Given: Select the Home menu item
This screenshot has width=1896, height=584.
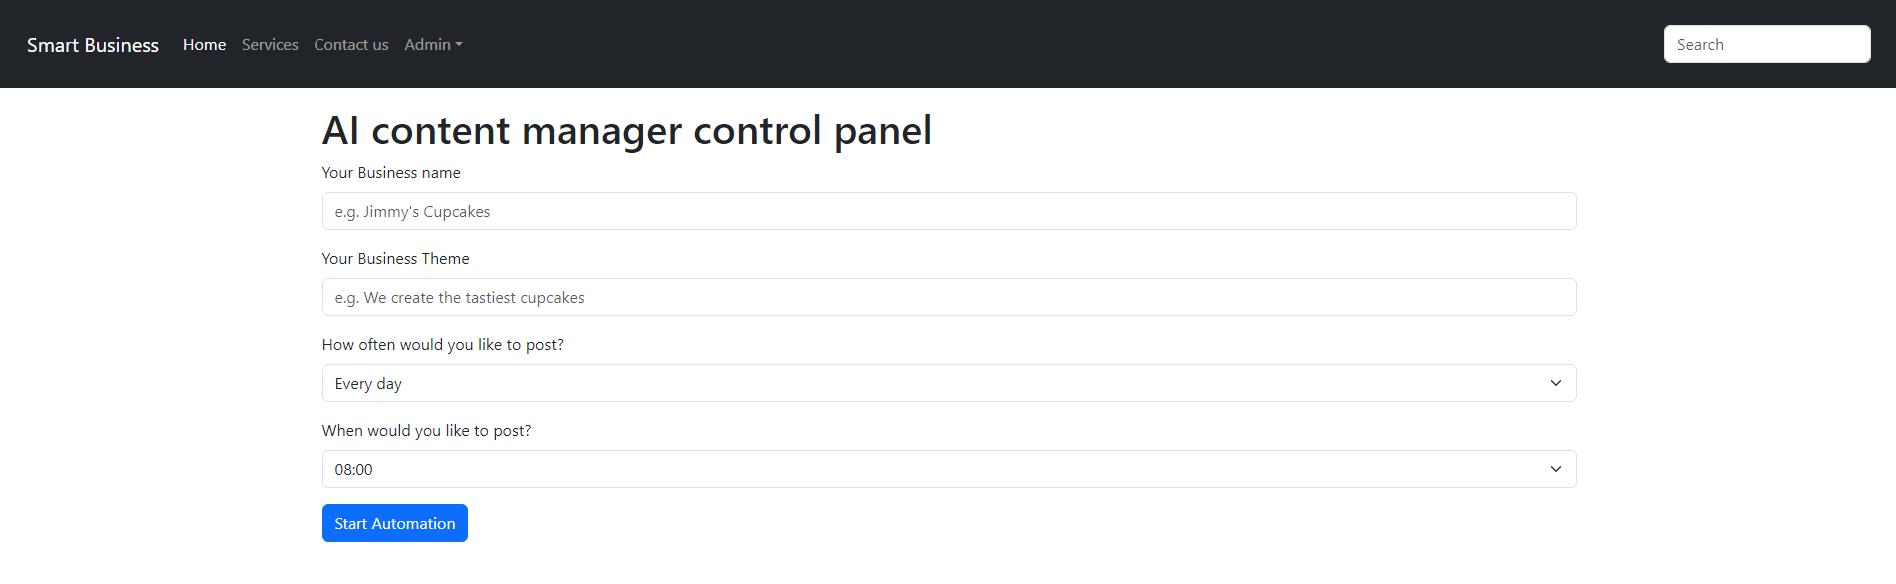Looking at the screenshot, I should pyautogui.click(x=204, y=44).
